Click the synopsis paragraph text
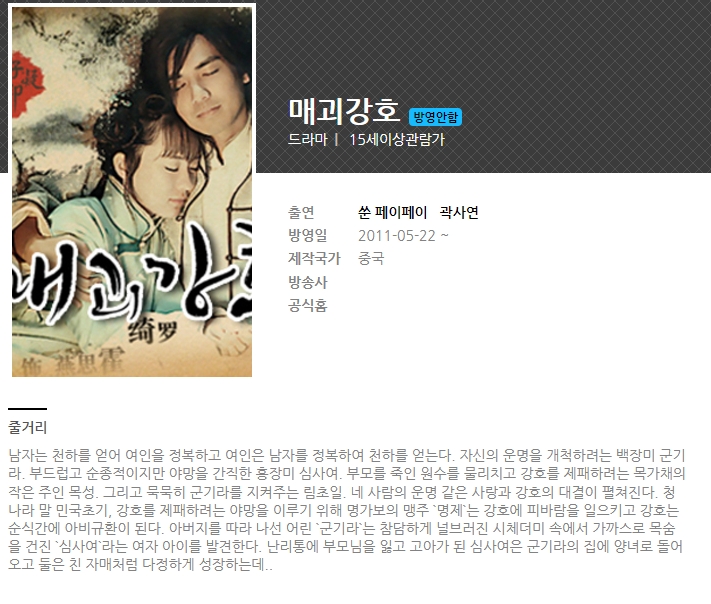The image size is (711, 604). pos(347,510)
